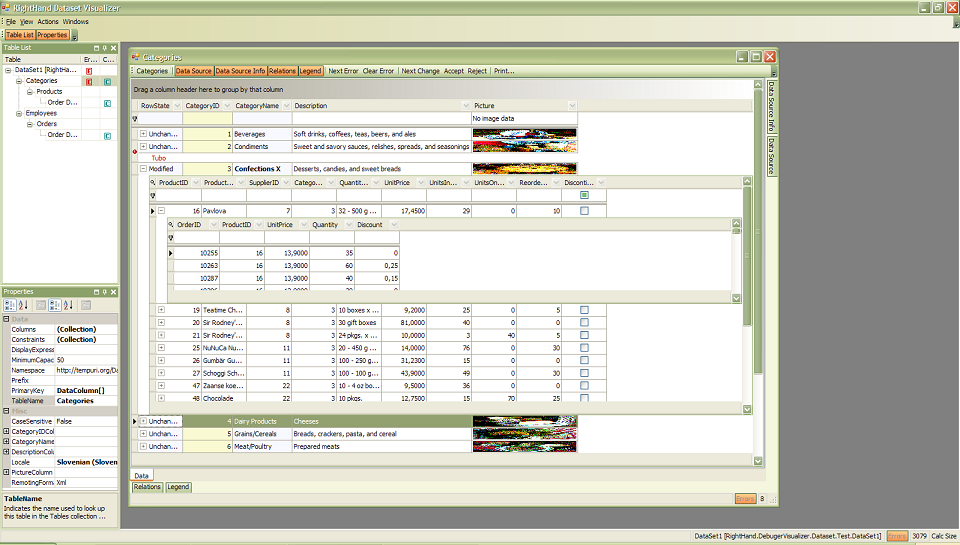Pin the Table List panel
This screenshot has width=960, height=545.
[x=104, y=48]
